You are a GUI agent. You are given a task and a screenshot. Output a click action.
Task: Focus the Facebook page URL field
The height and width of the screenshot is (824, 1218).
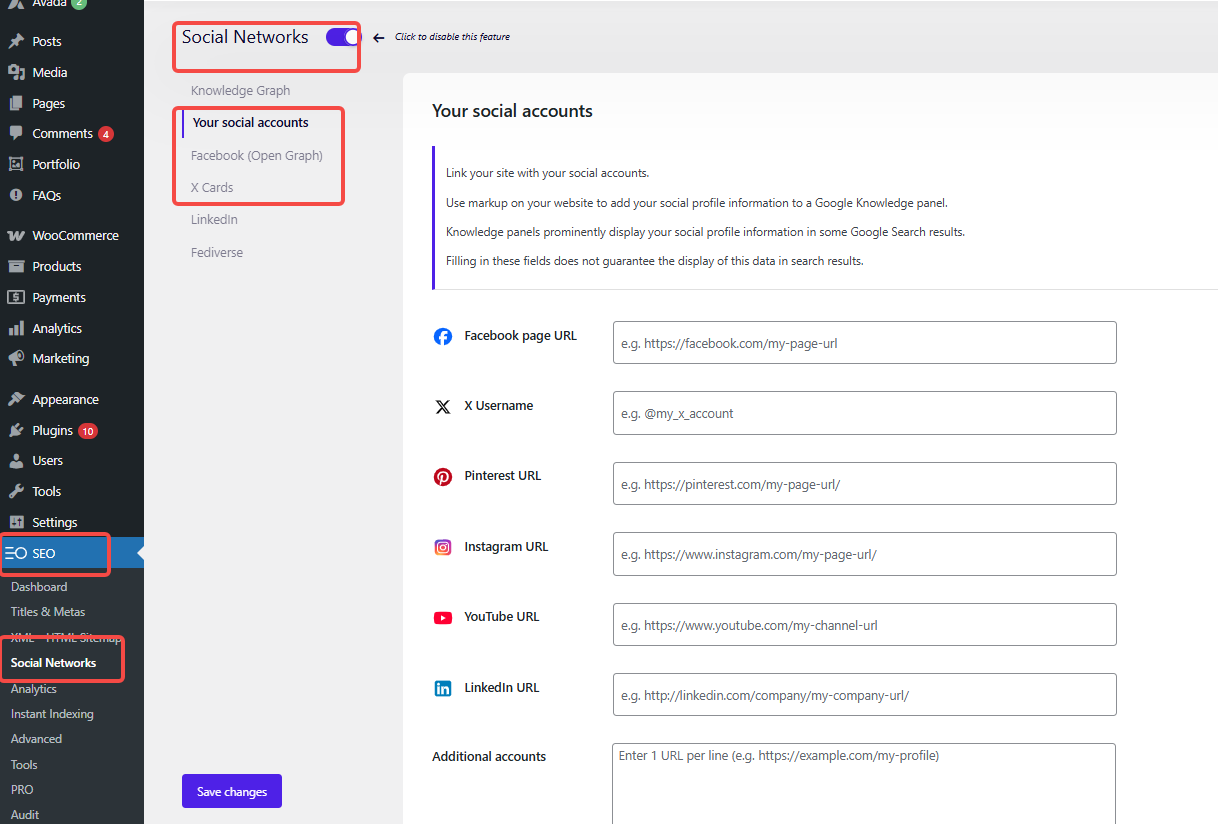864,343
